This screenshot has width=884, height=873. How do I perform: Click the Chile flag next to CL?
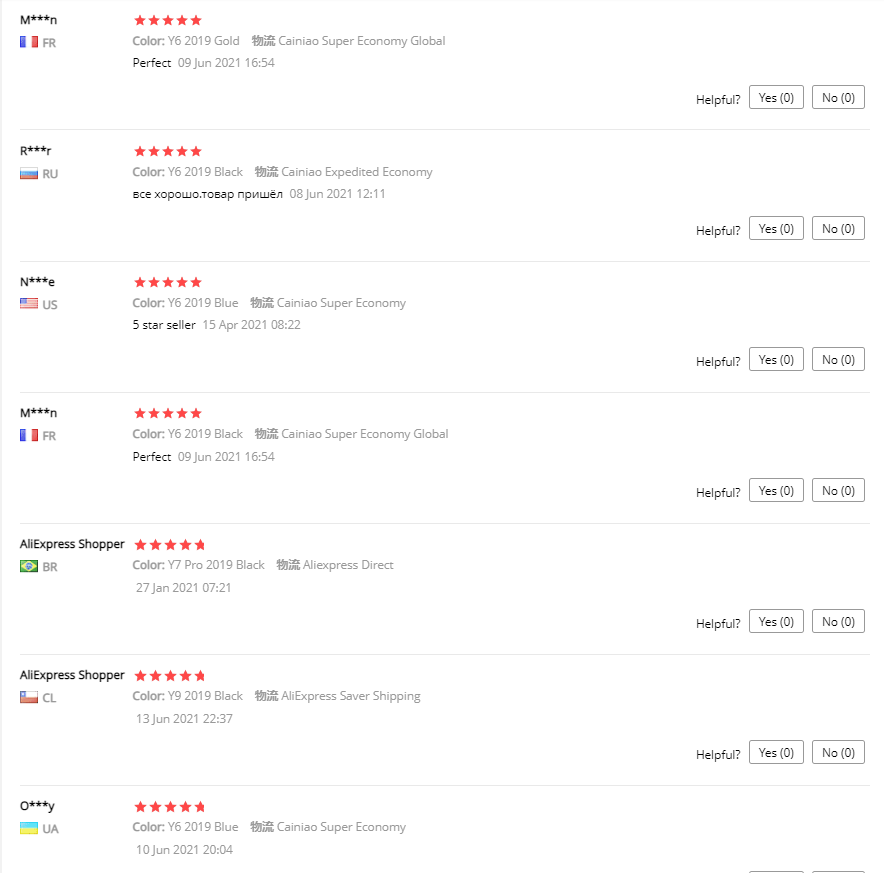[29, 697]
